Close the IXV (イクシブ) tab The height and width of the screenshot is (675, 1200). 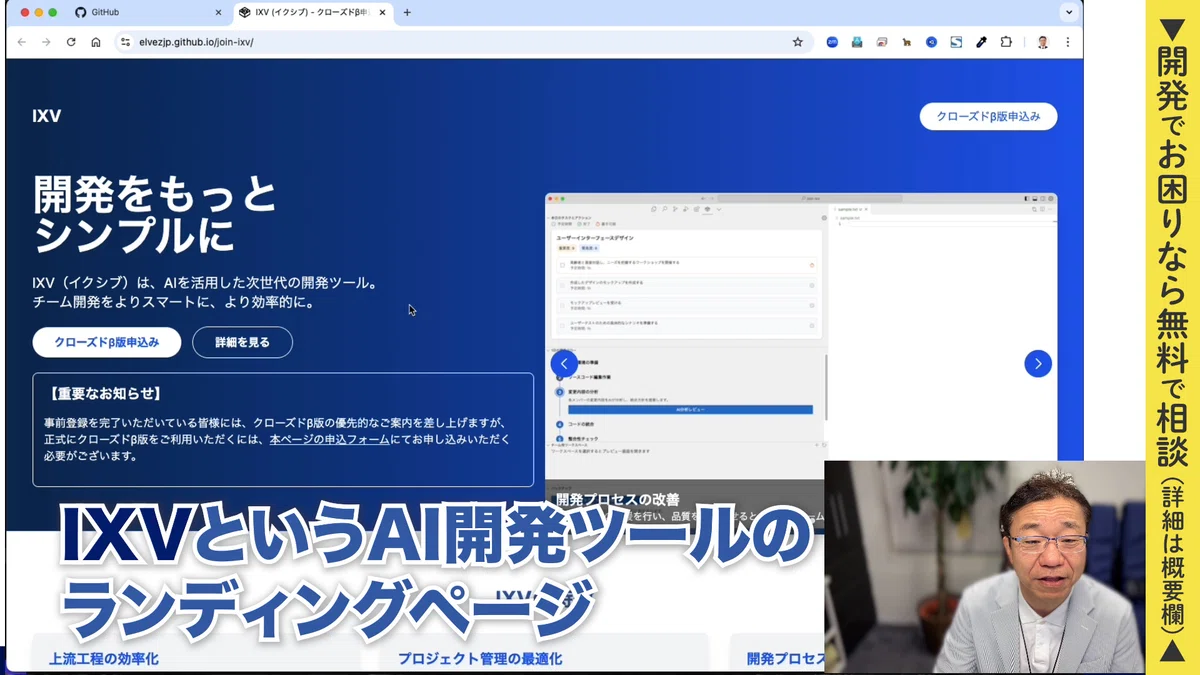pyautogui.click(x=382, y=13)
